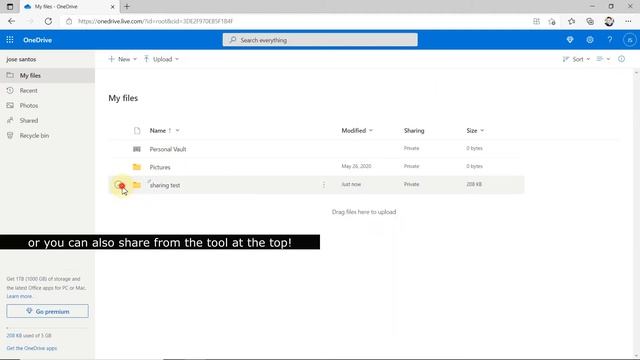Click the browser Back arrow
The height and width of the screenshot is (360, 640).
tap(11, 21)
